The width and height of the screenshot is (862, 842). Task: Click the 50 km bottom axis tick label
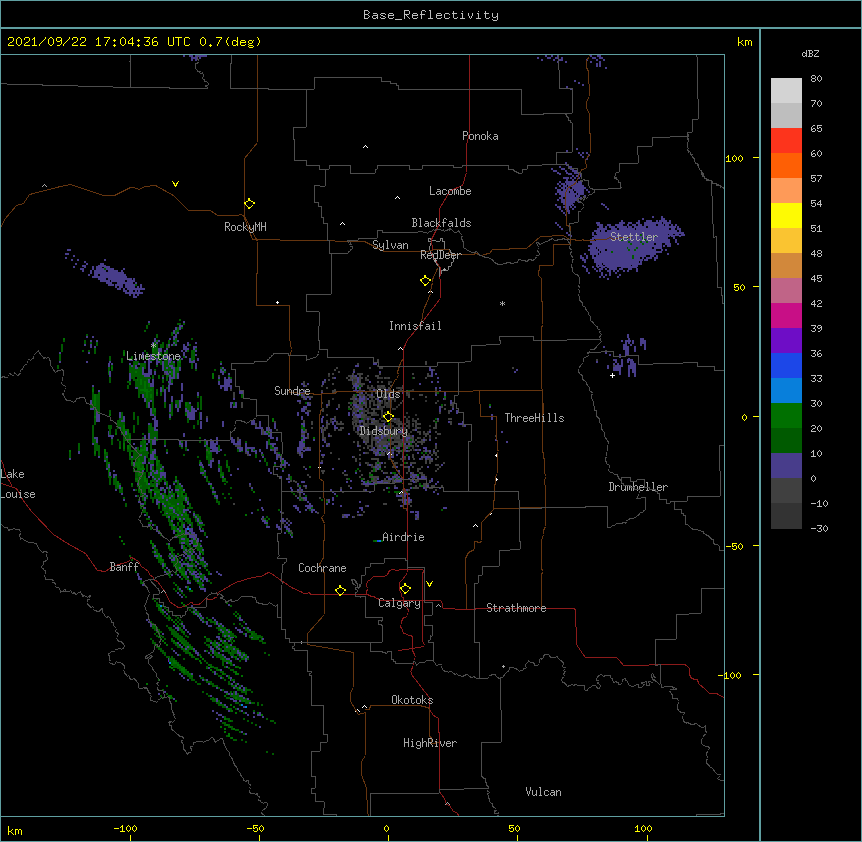pos(514,828)
